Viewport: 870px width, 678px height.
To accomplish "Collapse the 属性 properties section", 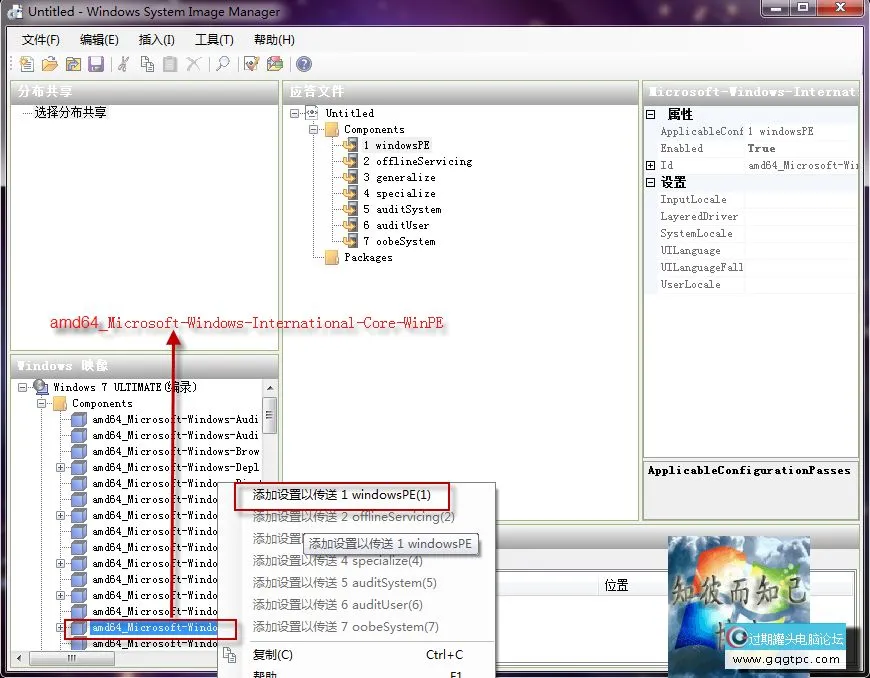I will coord(650,115).
